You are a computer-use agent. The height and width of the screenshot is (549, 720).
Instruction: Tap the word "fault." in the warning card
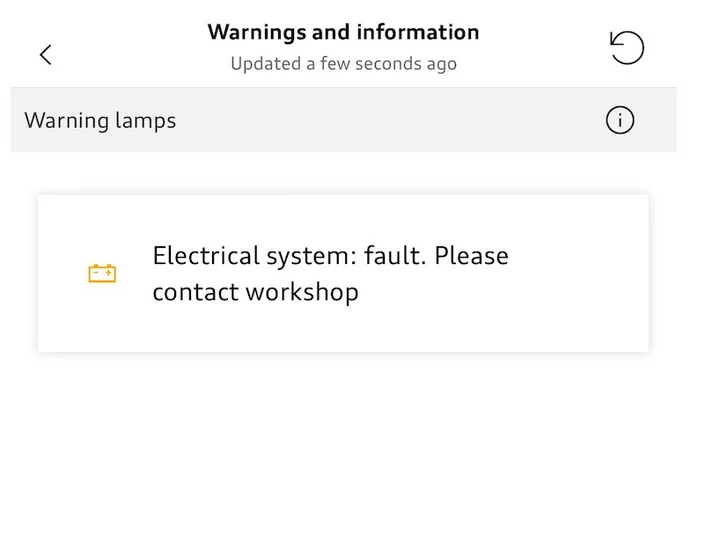[395, 256]
